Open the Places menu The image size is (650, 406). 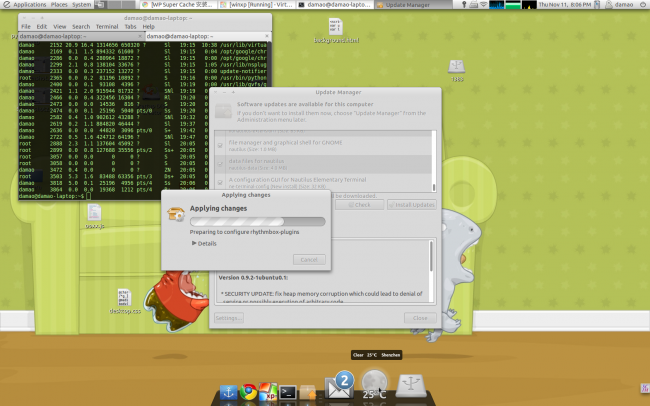point(59,5)
